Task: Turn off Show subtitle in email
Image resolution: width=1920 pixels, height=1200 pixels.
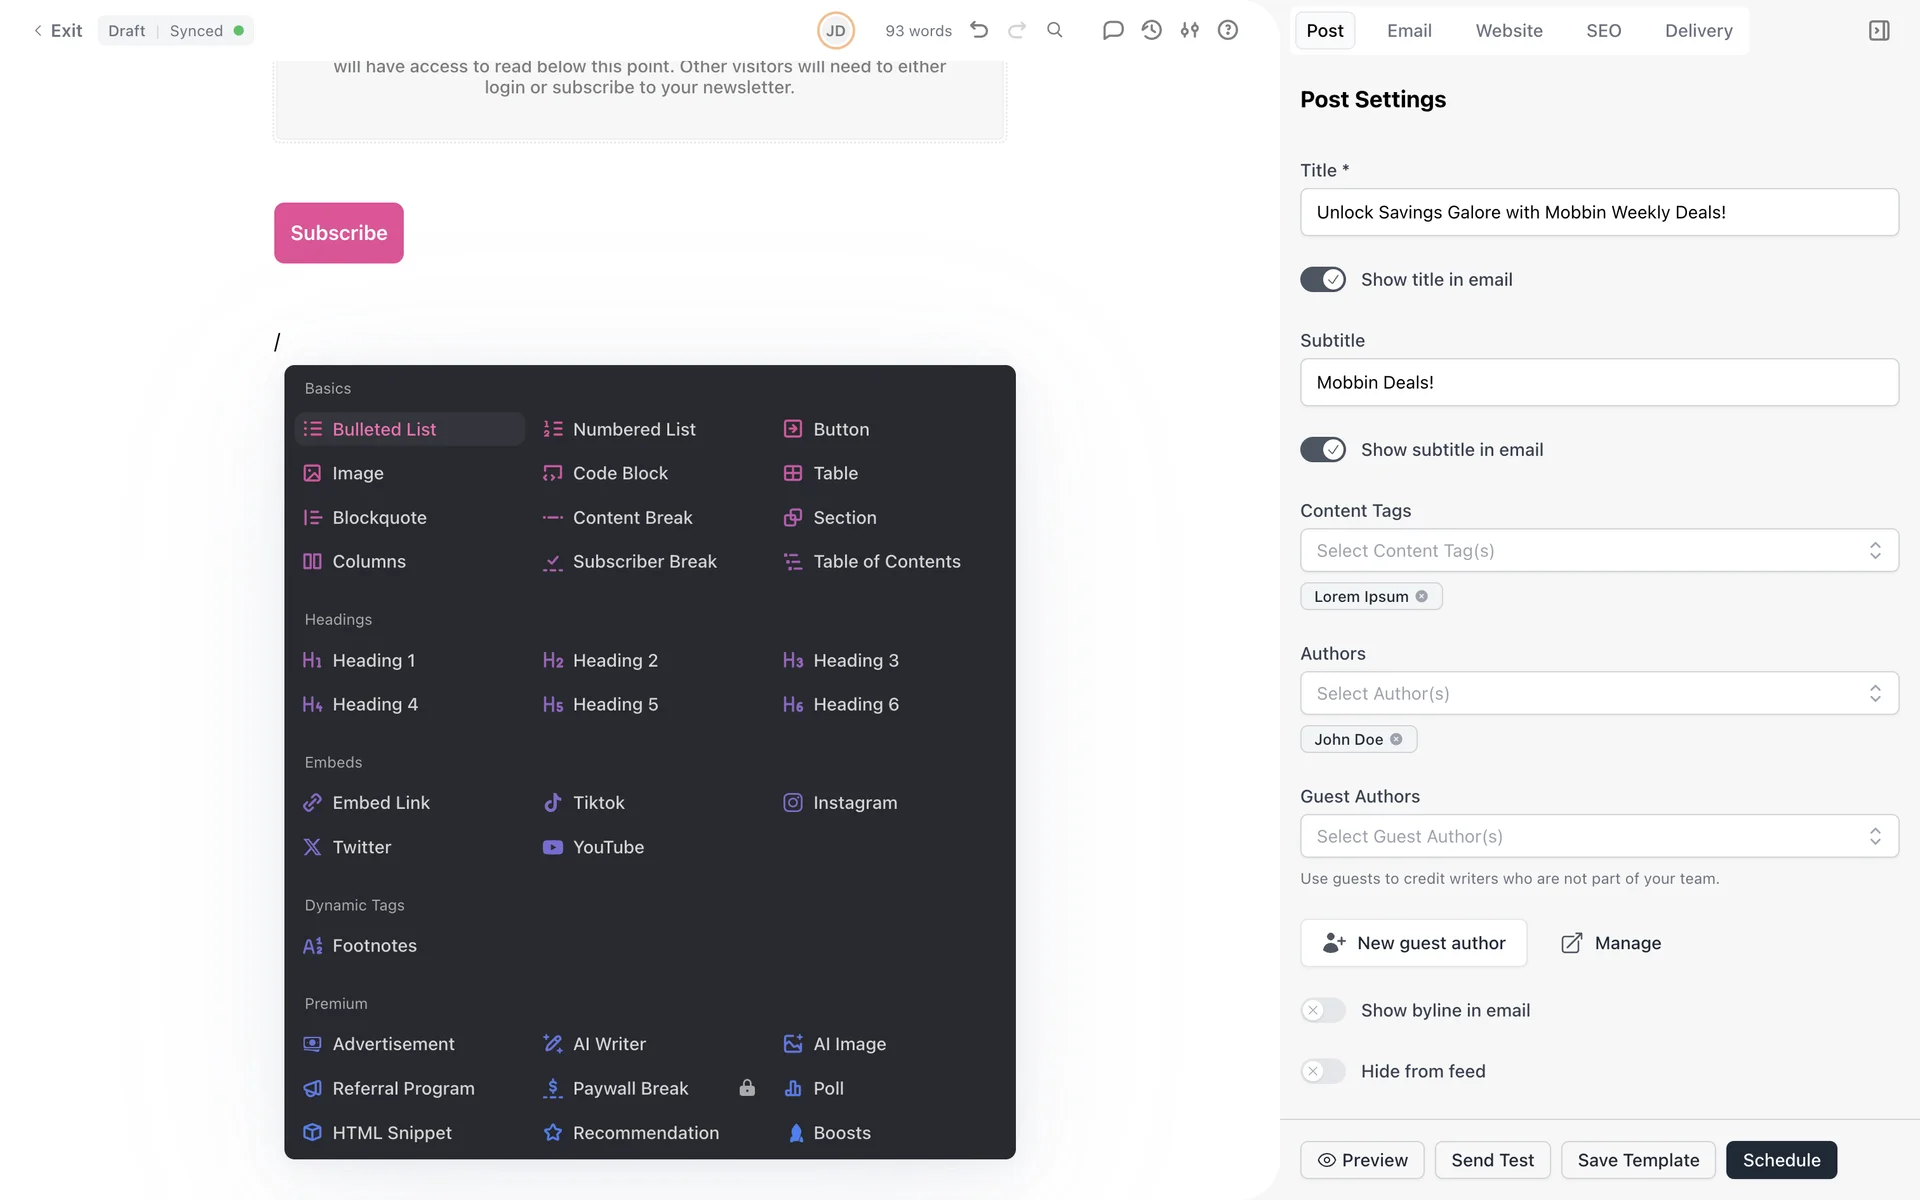Action: point(1322,450)
